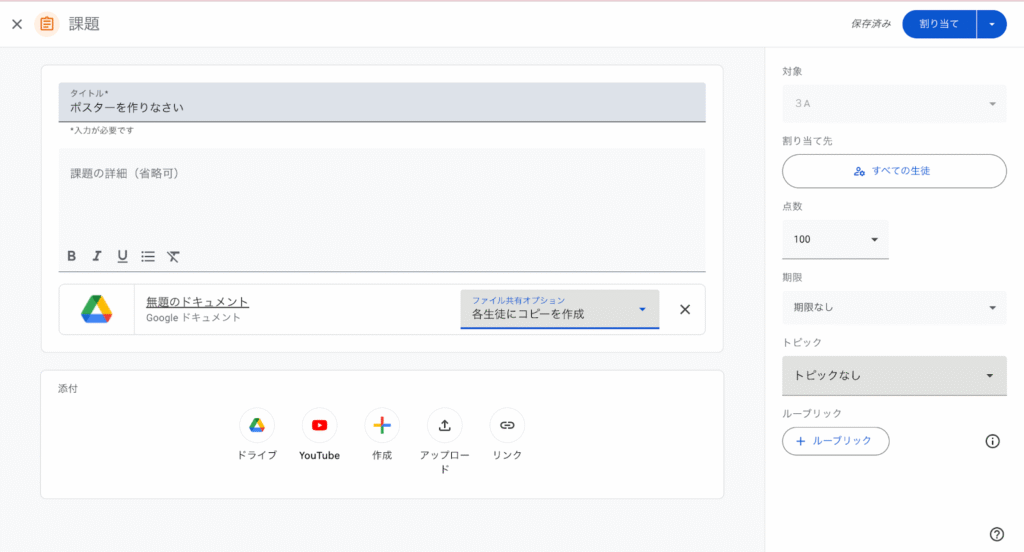Open the 無題のドキュメント document link
The image size is (1024, 552).
pyautogui.click(x=197, y=302)
